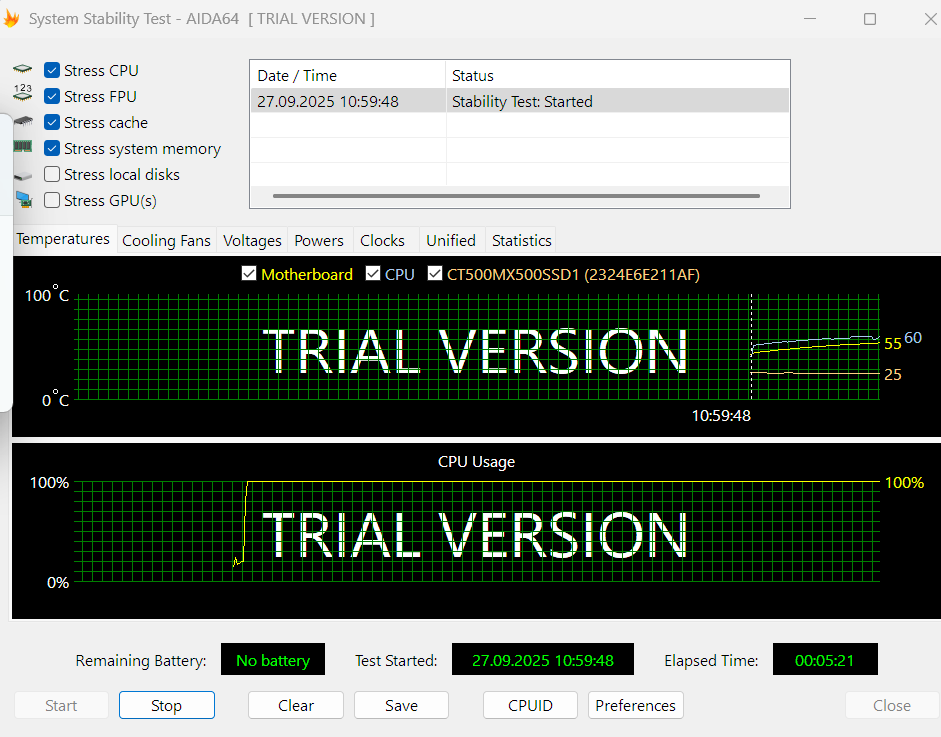Switch to the Cooling Fans tab
941x737 pixels.
pyautogui.click(x=166, y=240)
